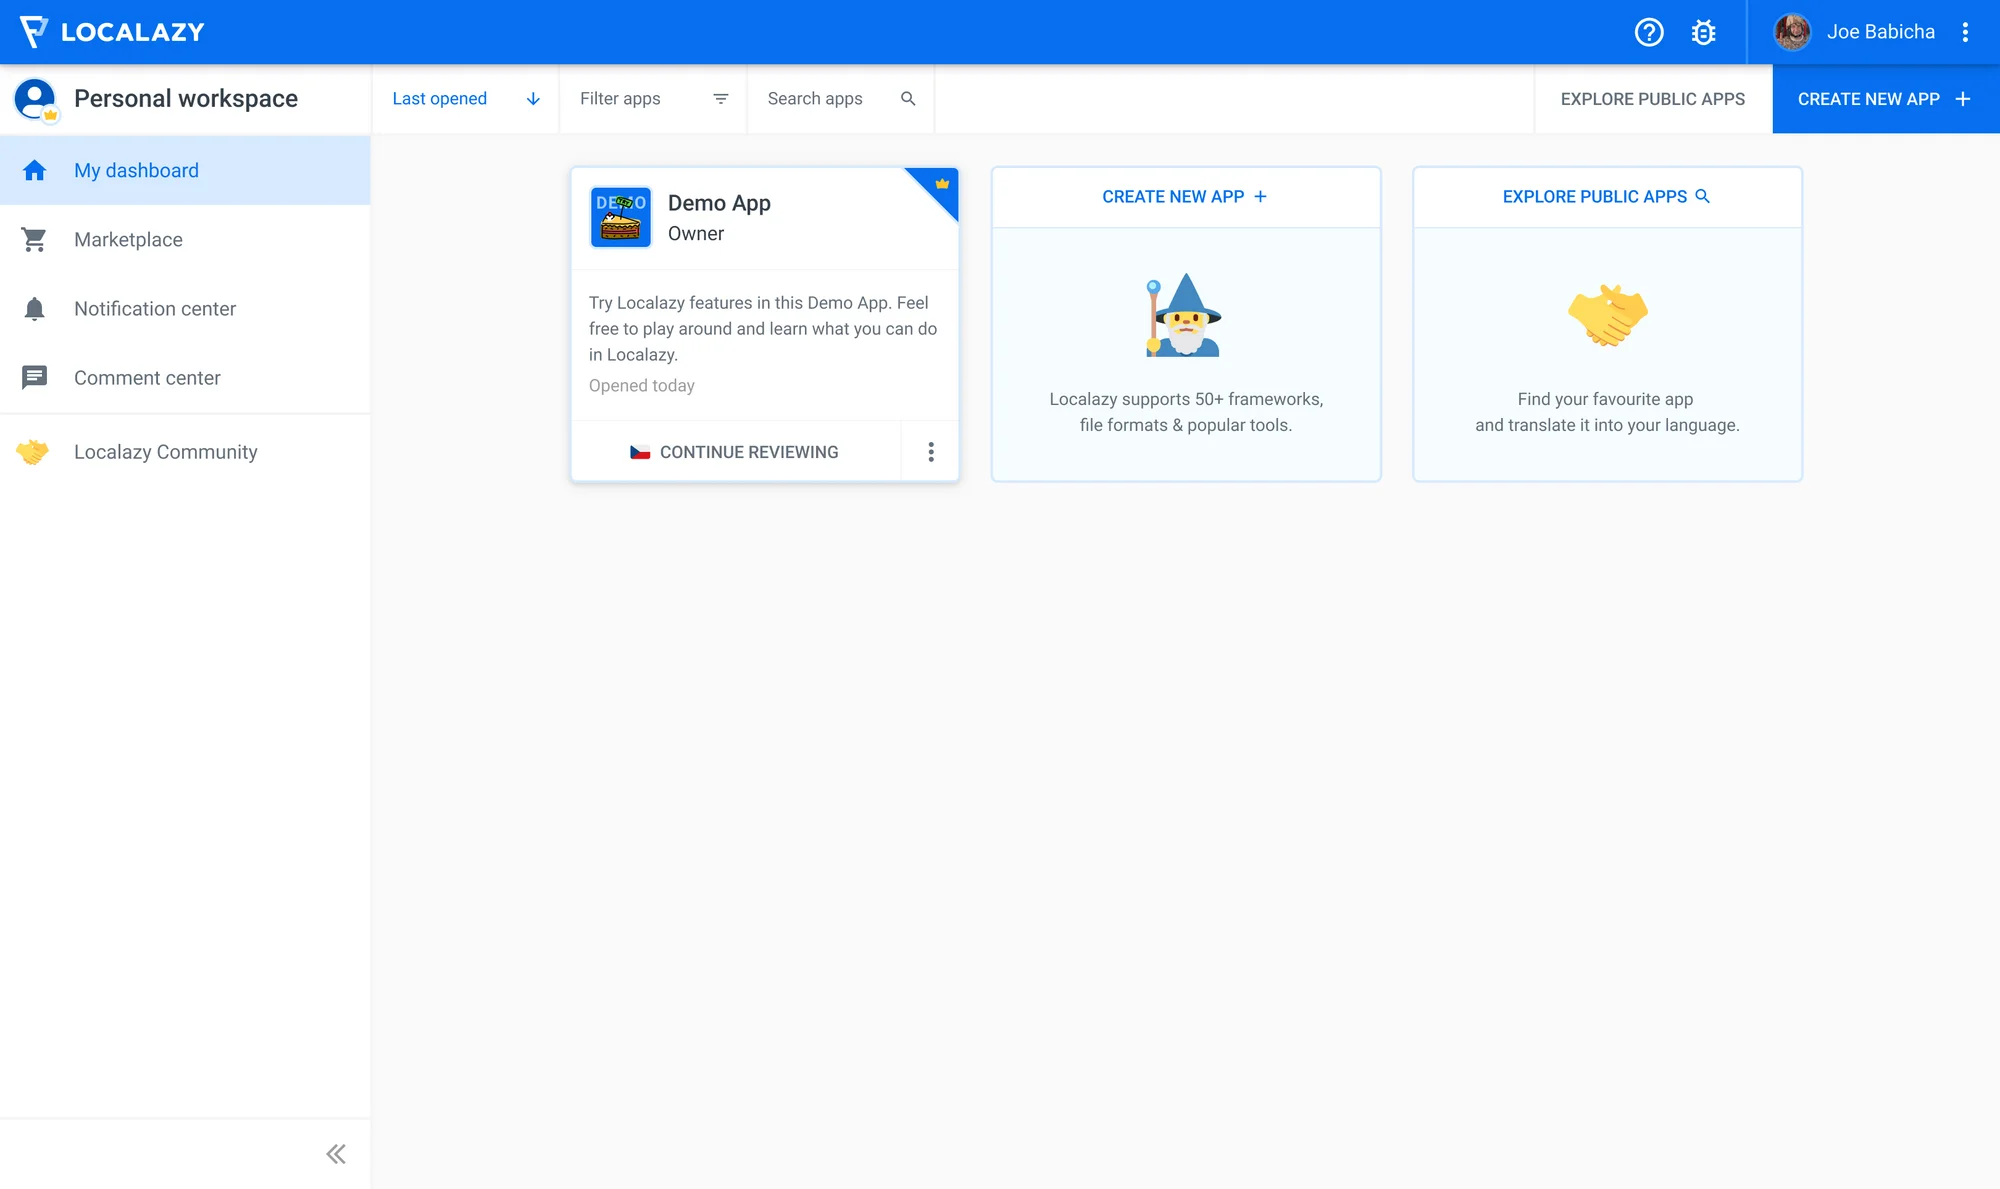Image resolution: width=2000 pixels, height=1189 pixels.
Task: Open the Filter apps dropdown
Action: click(653, 99)
